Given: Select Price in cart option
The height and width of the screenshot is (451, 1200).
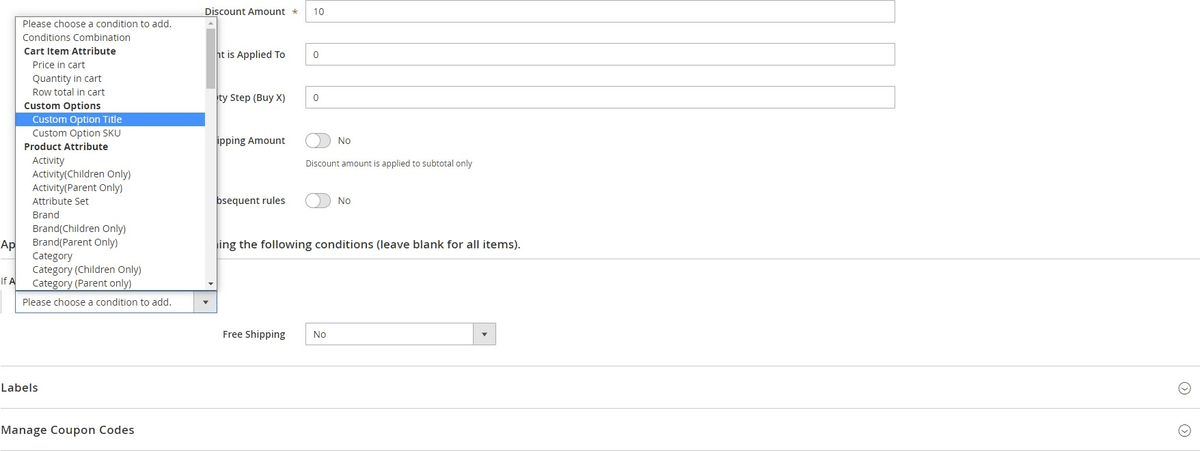Looking at the screenshot, I should click(x=58, y=65).
